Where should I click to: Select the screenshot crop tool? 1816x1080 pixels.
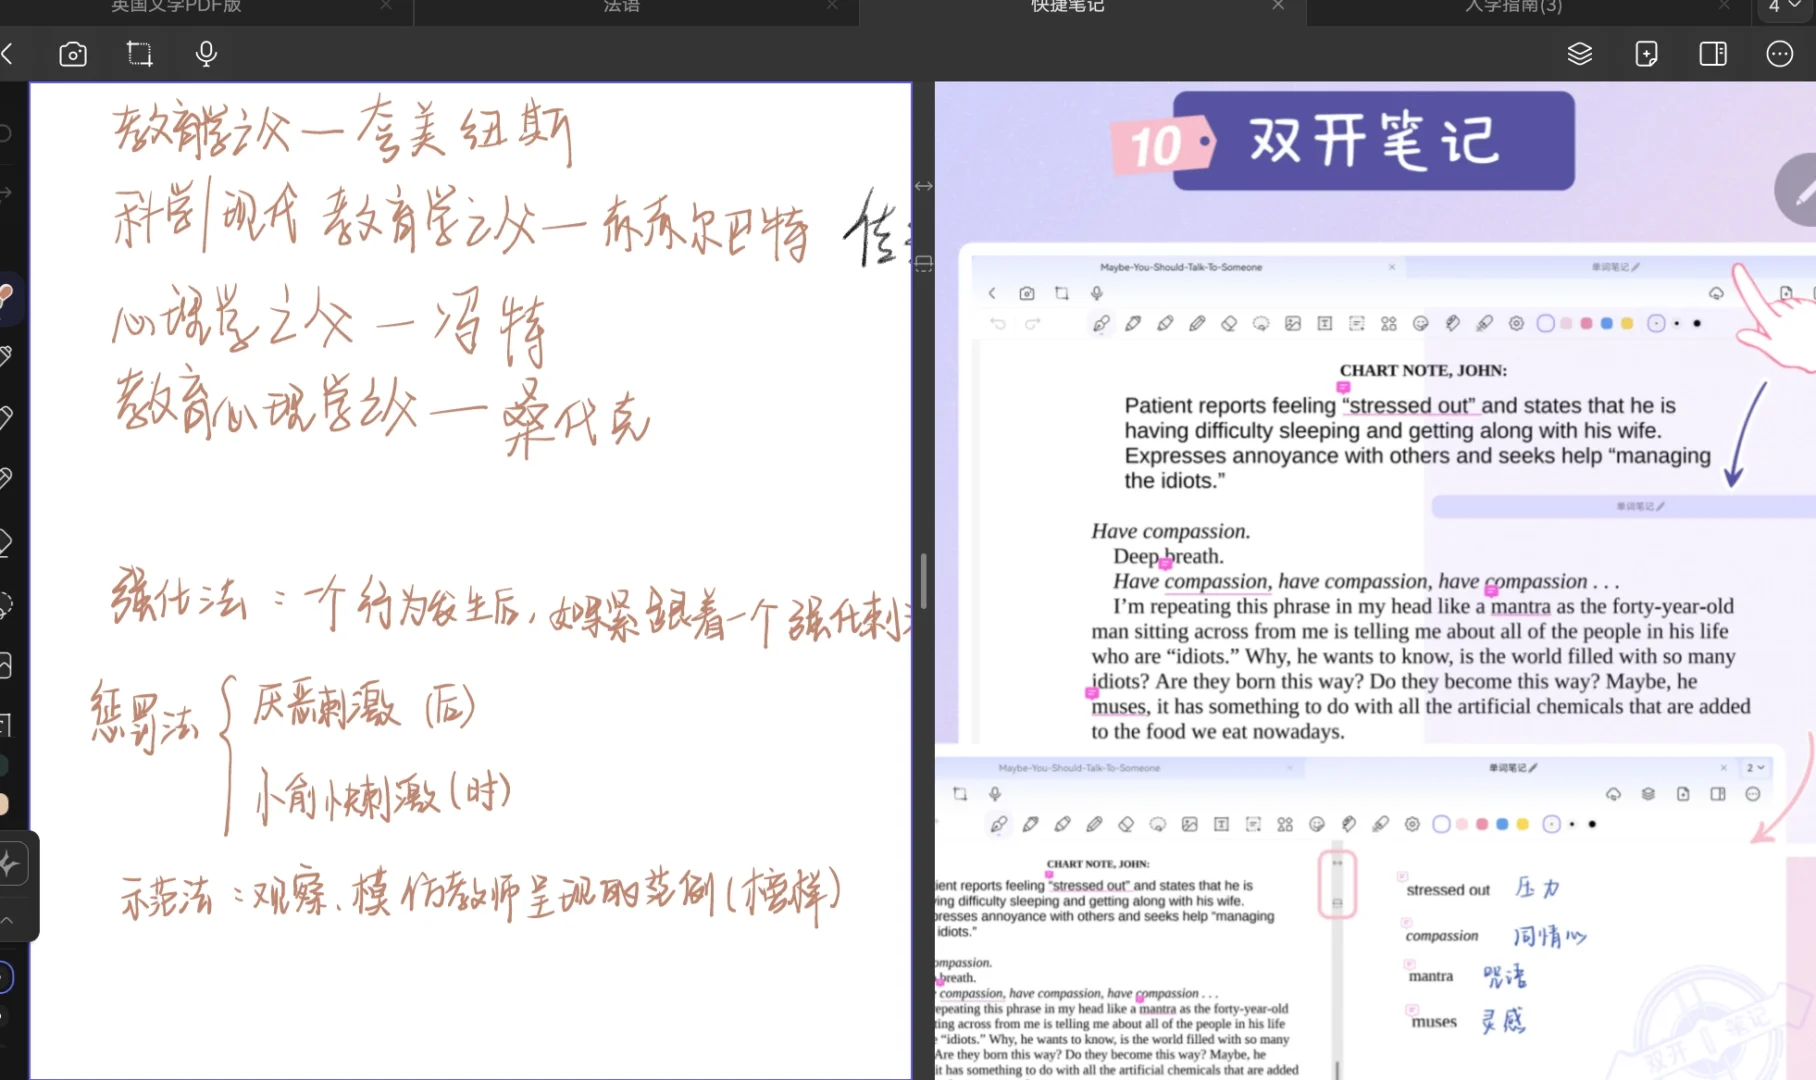pyautogui.click(x=139, y=53)
